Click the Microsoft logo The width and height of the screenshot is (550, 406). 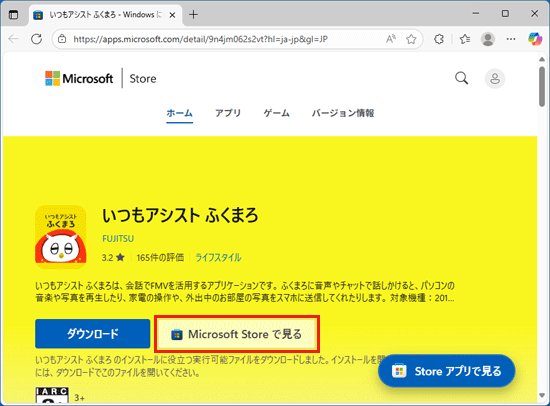[x=79, y=78]
